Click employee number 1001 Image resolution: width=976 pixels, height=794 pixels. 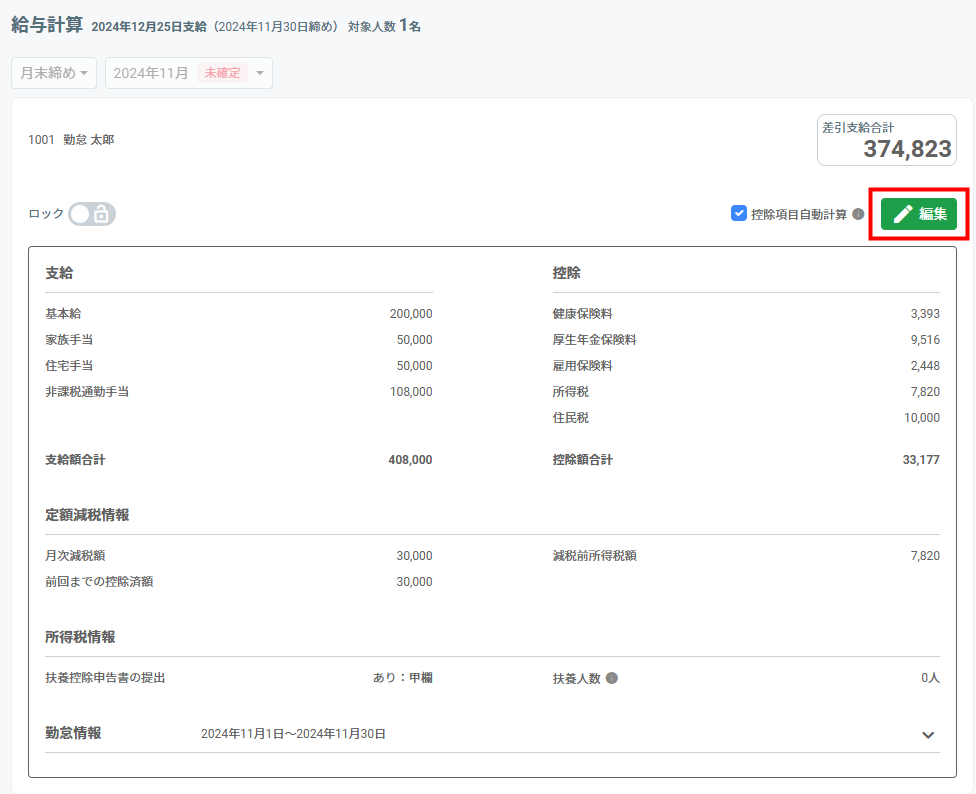coord(41,139)
